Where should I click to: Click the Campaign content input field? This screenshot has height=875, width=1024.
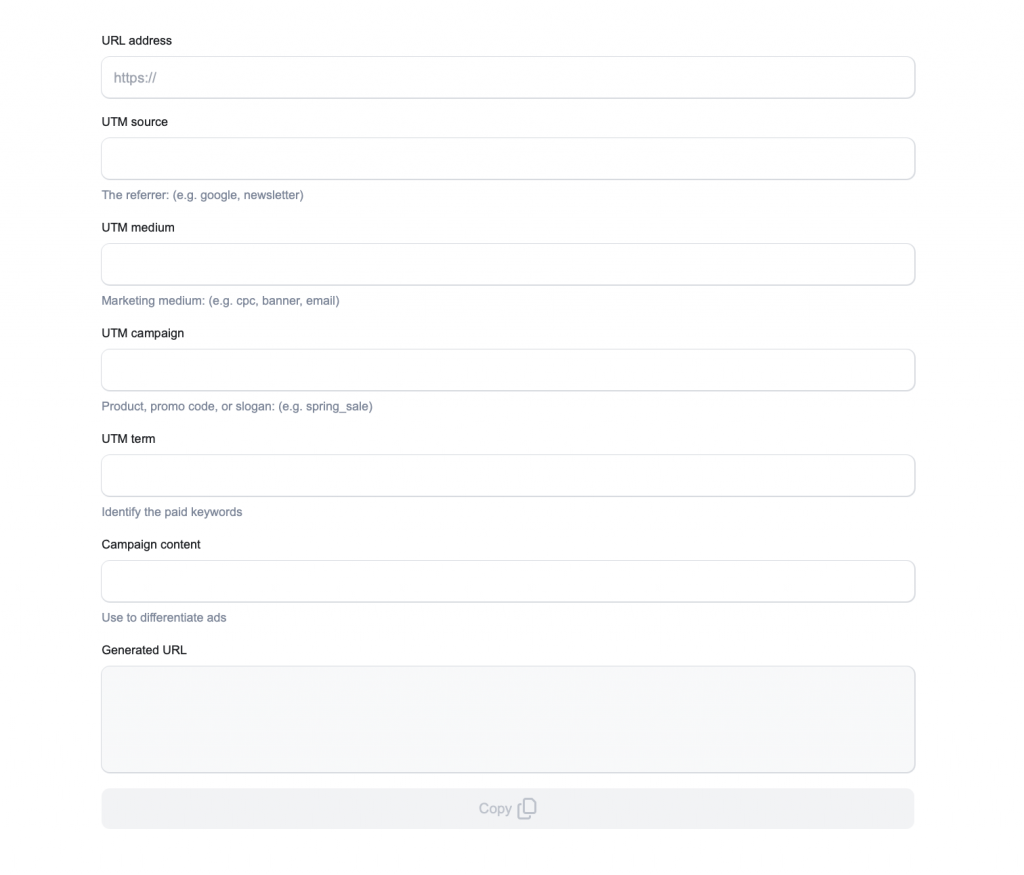508,582
